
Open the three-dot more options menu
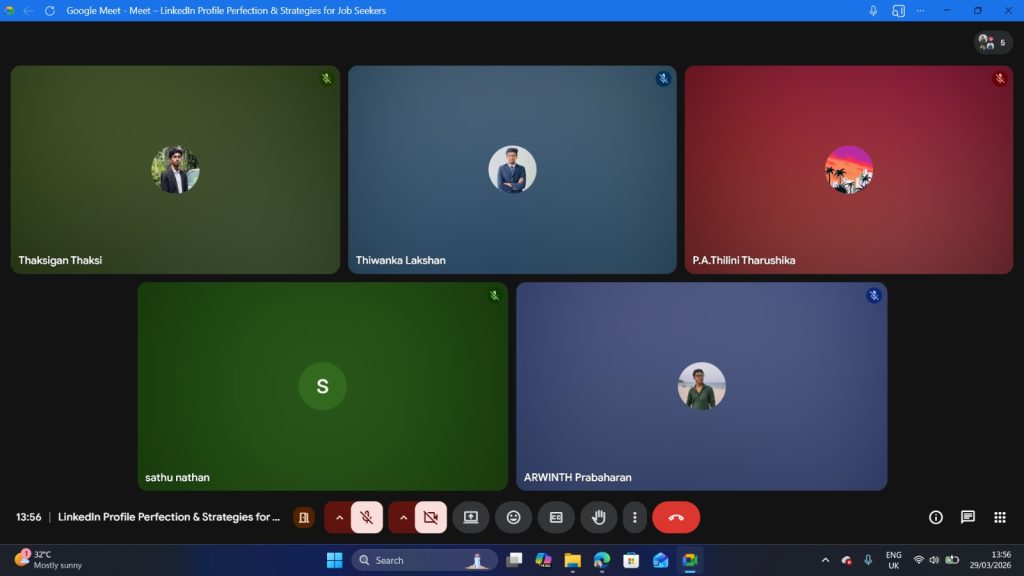click(x=634, y=517)
